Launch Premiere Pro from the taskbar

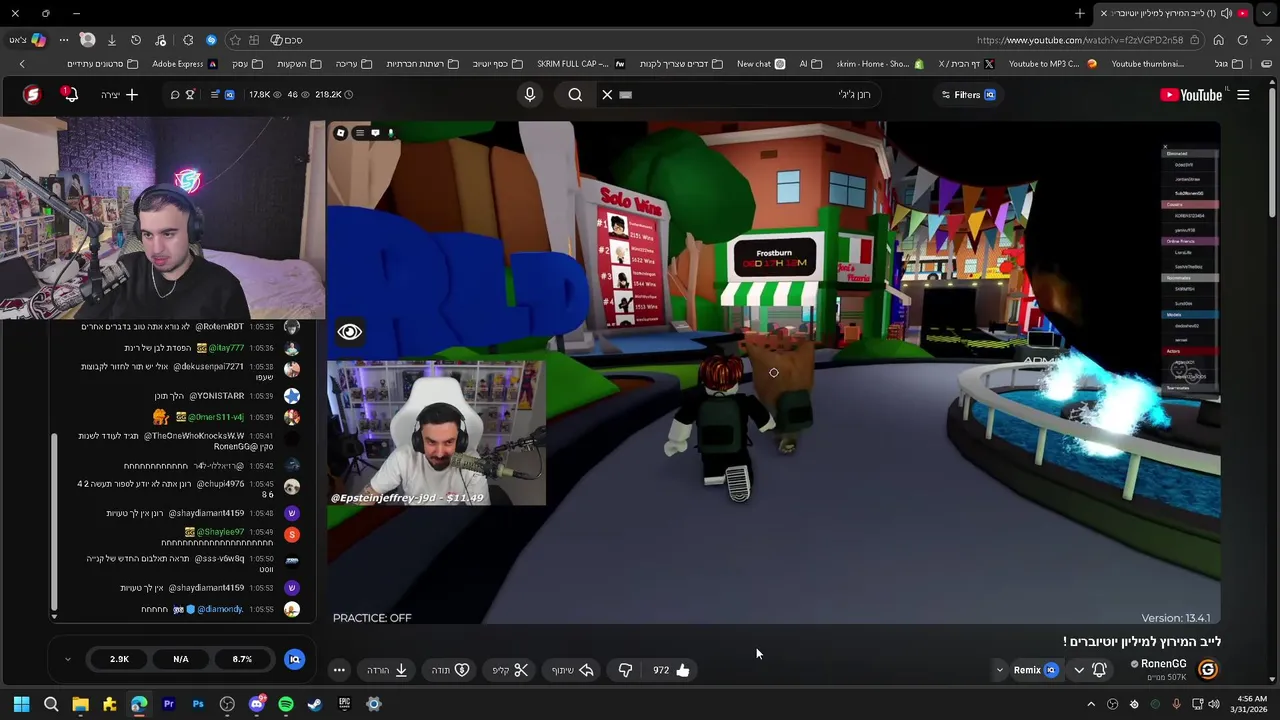click(x=168, y=704)
